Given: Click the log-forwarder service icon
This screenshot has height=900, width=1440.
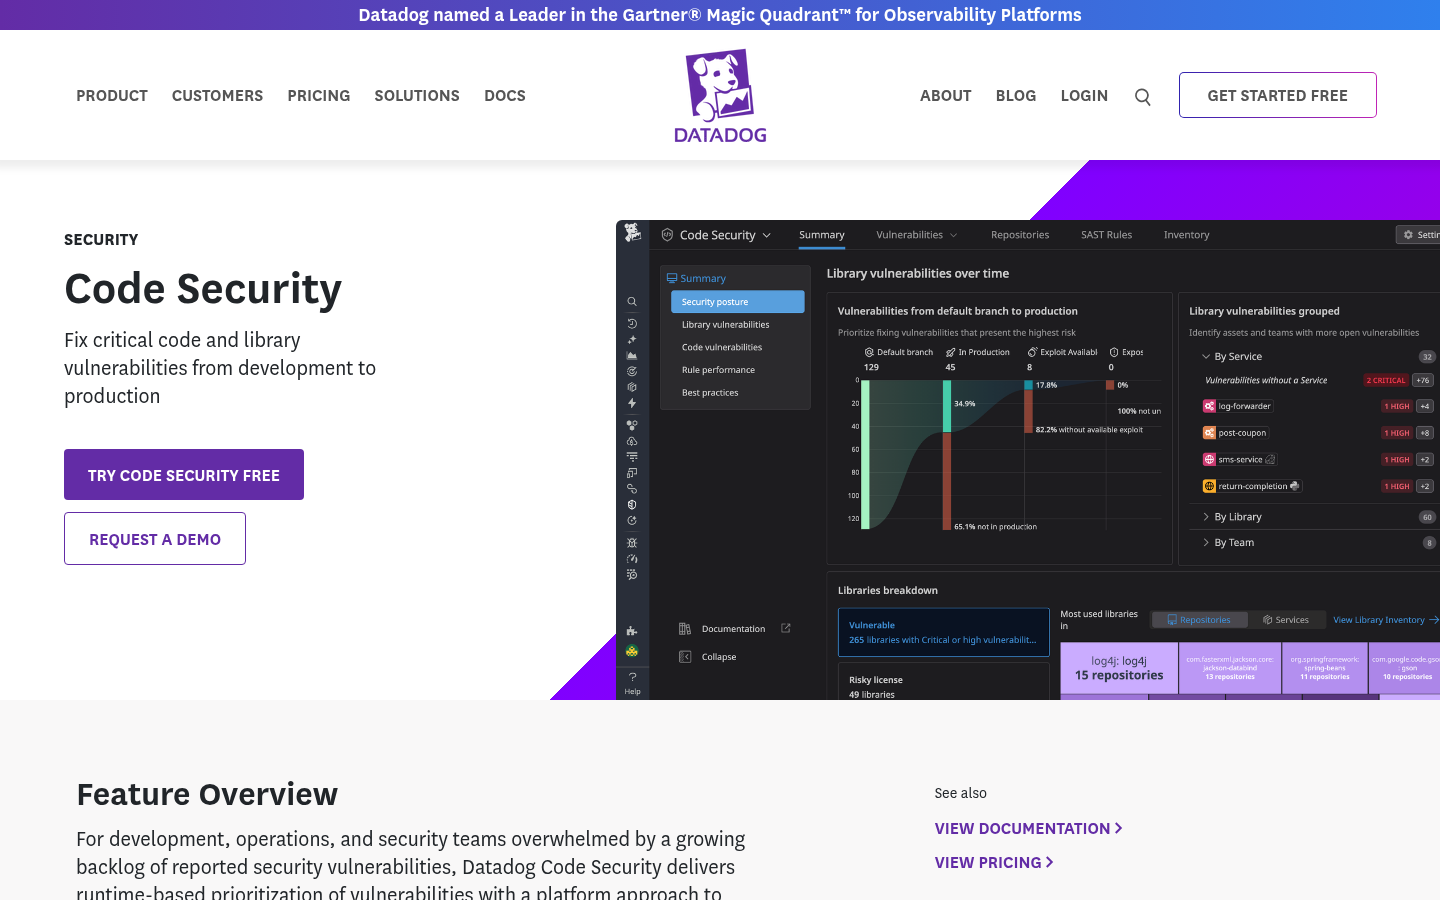Looking at the screenshot, I should [1209, 406].
